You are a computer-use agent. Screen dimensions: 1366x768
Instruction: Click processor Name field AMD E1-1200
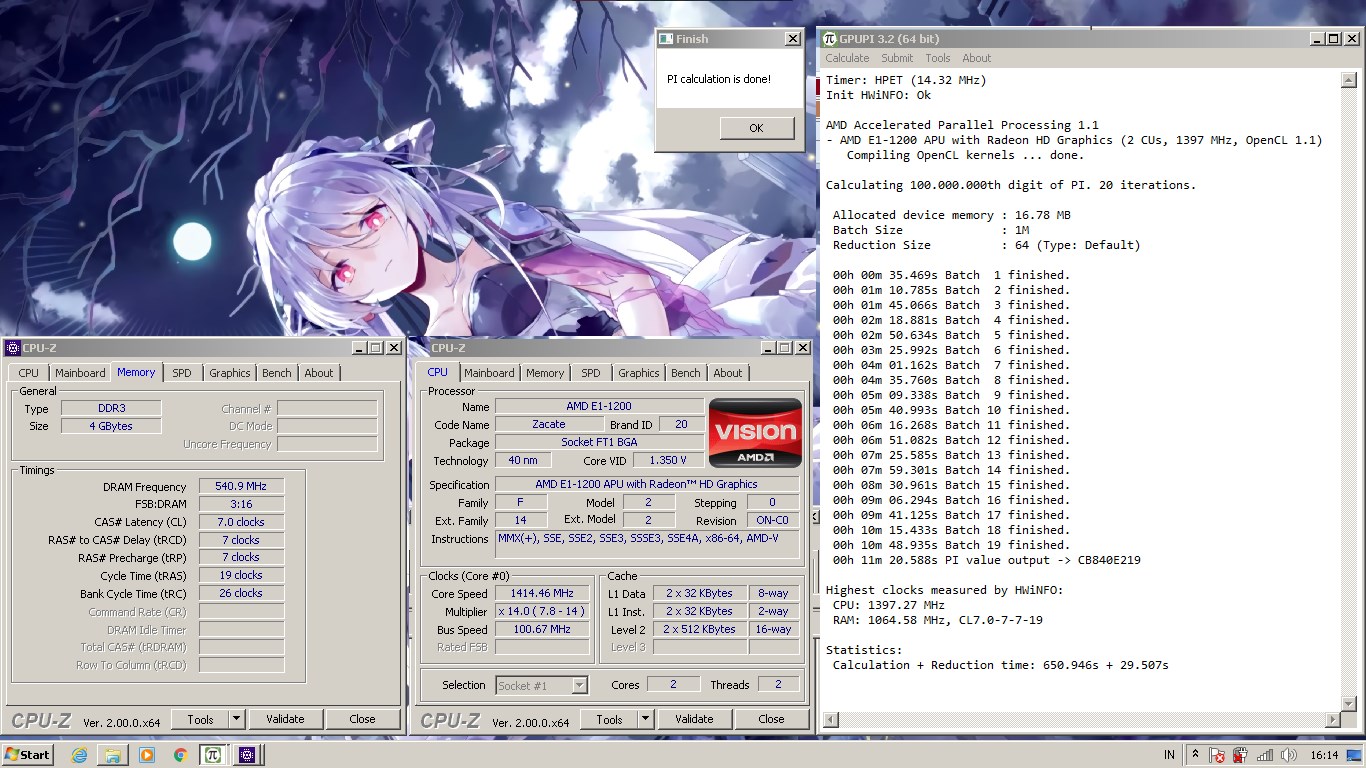[x=598, y=407]
